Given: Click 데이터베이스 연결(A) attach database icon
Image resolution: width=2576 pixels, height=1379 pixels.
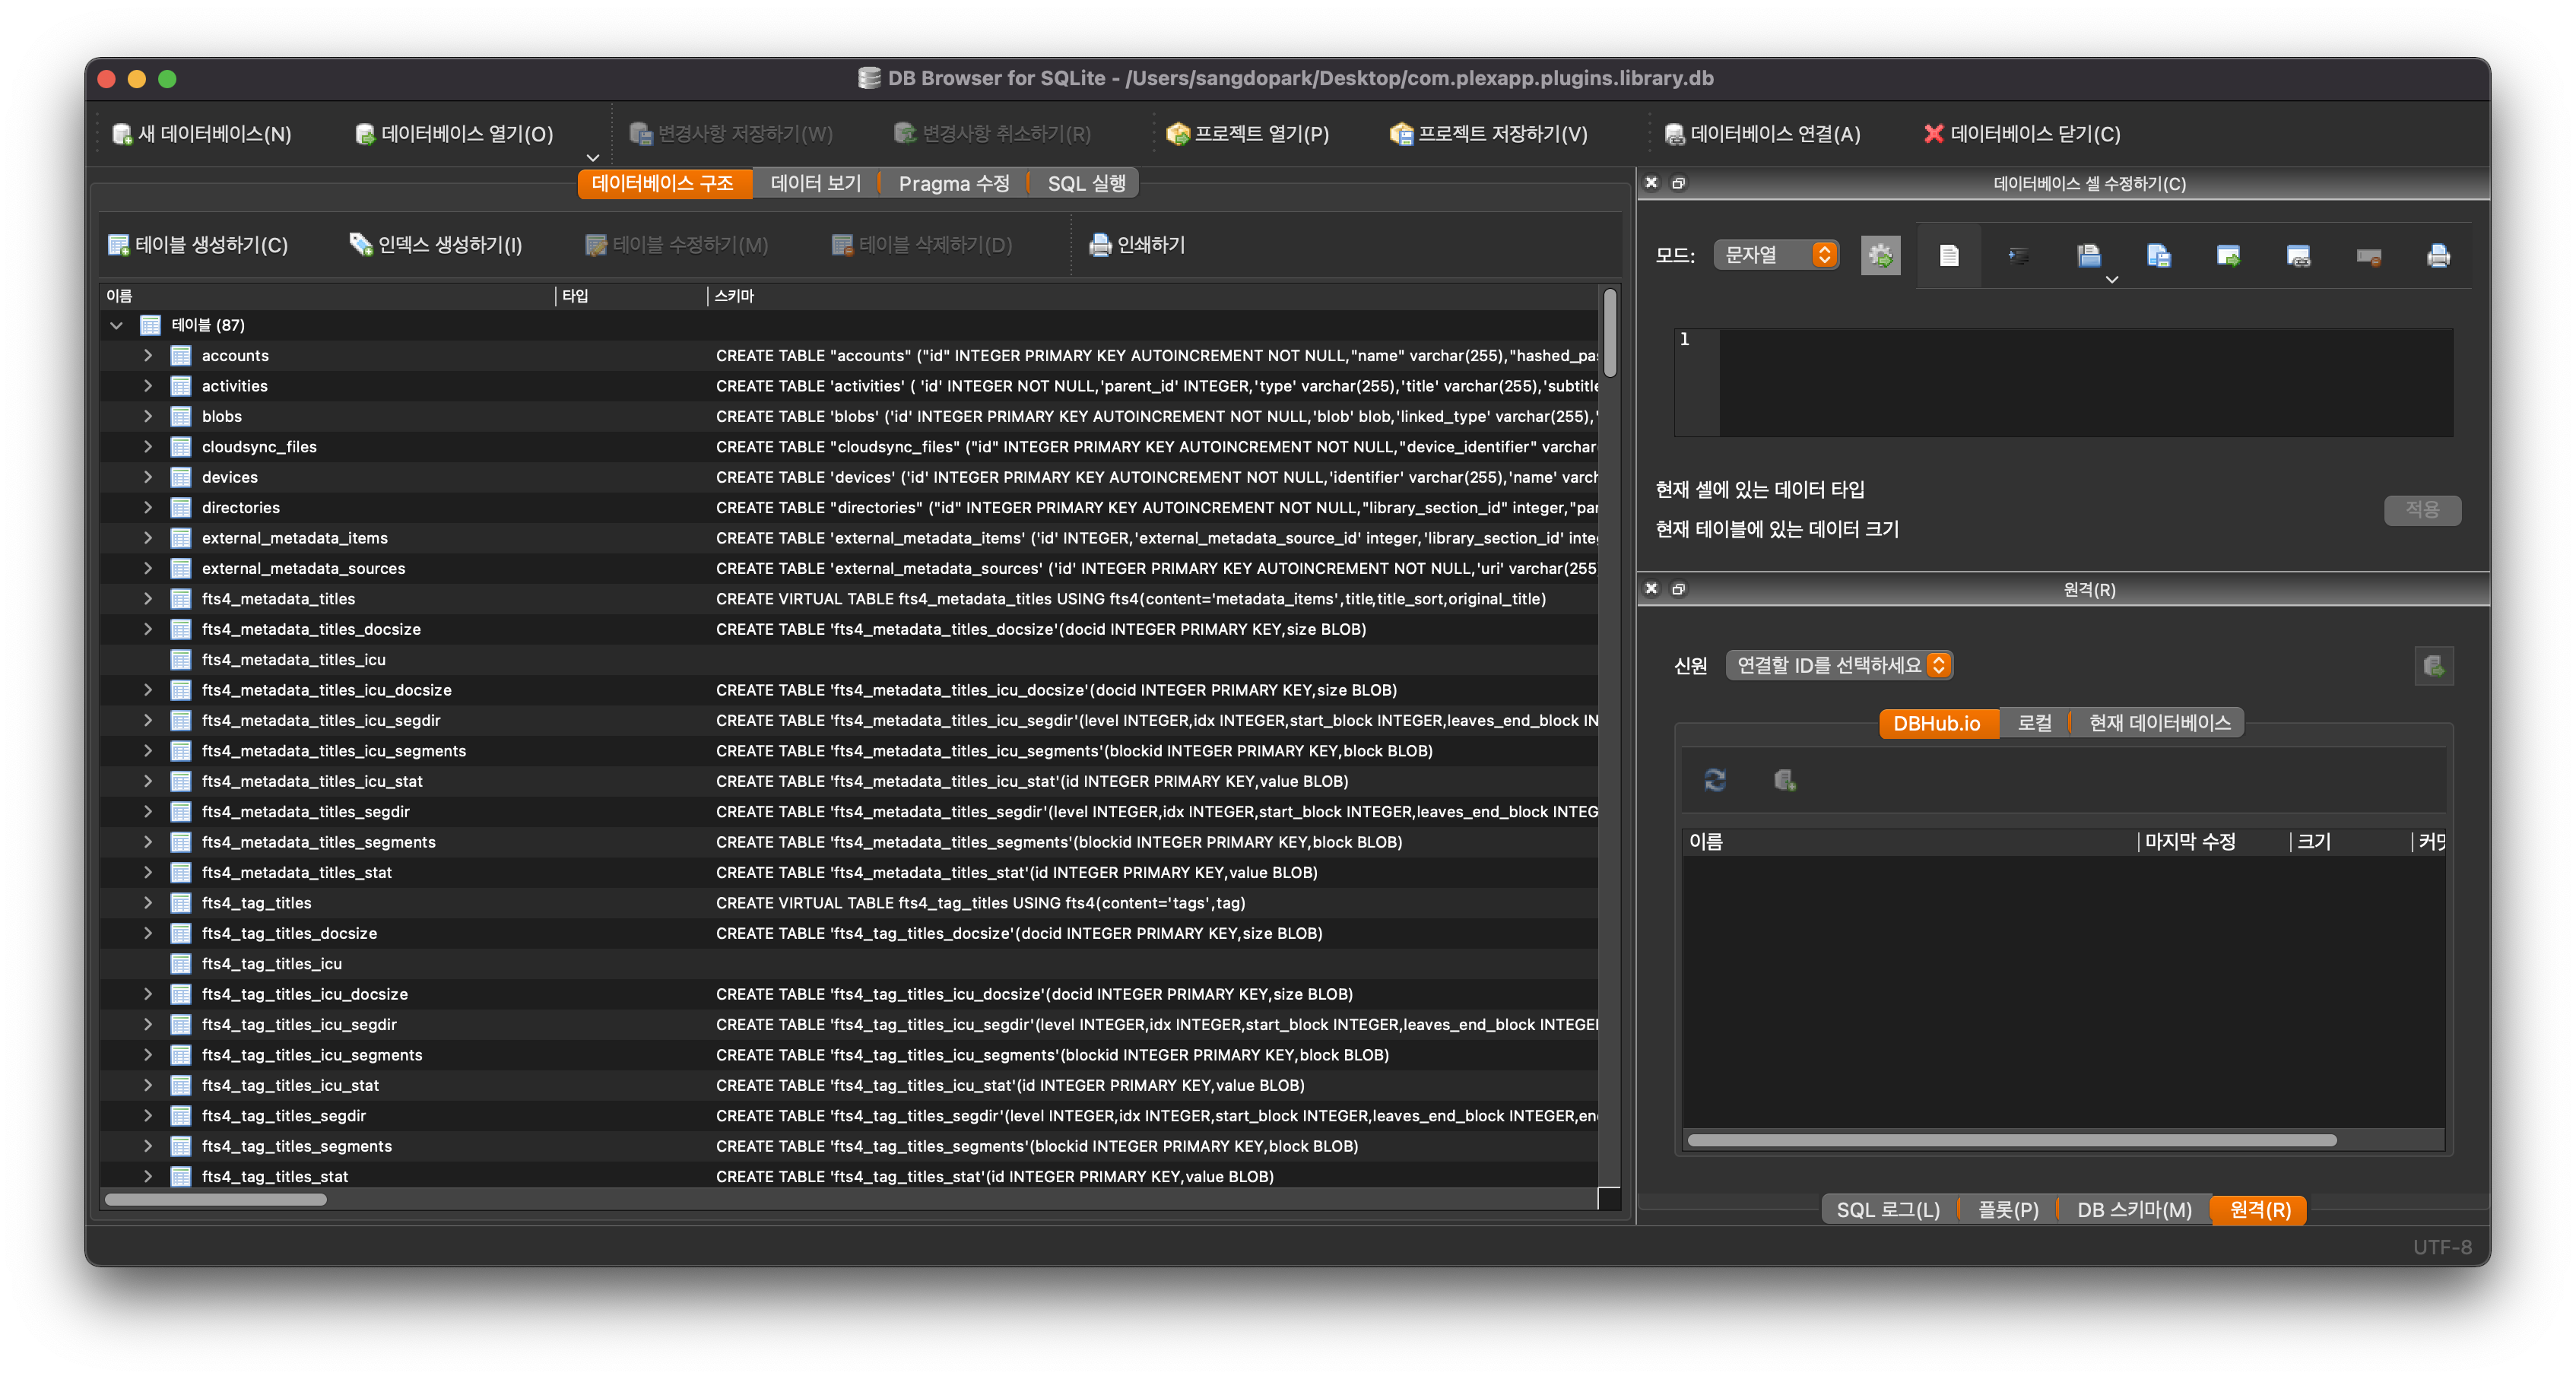Looking at the screenshot, I should pyautogui.click(x=1674, y=134).
